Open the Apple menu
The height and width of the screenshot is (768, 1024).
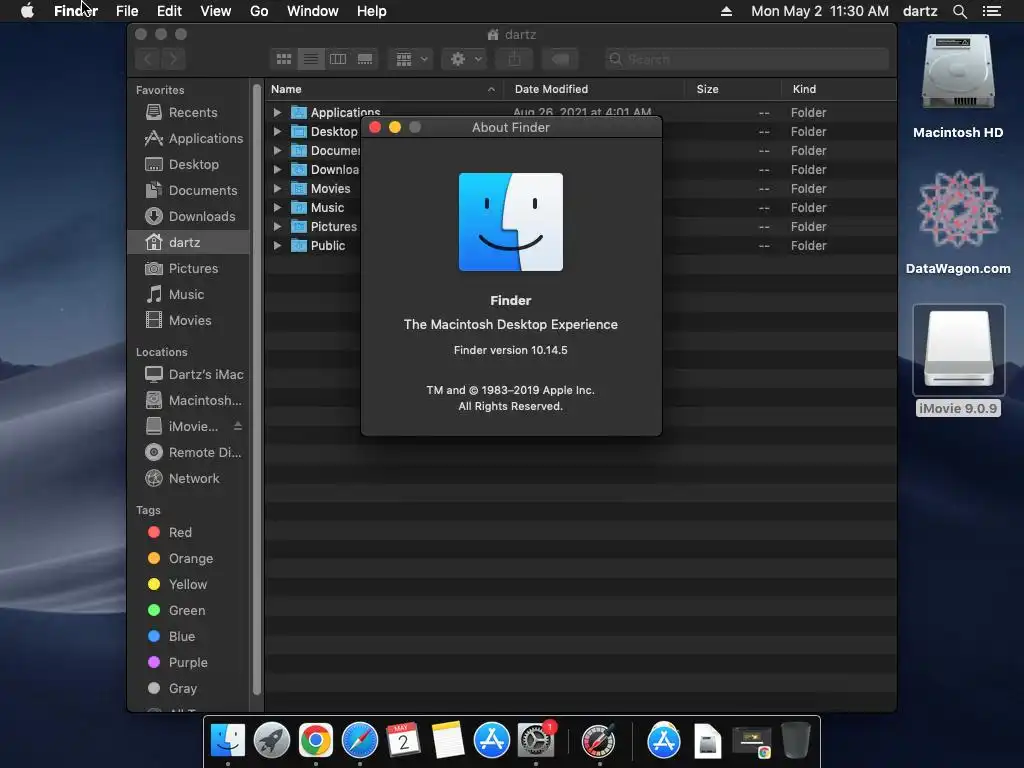(x=27, y=11)
